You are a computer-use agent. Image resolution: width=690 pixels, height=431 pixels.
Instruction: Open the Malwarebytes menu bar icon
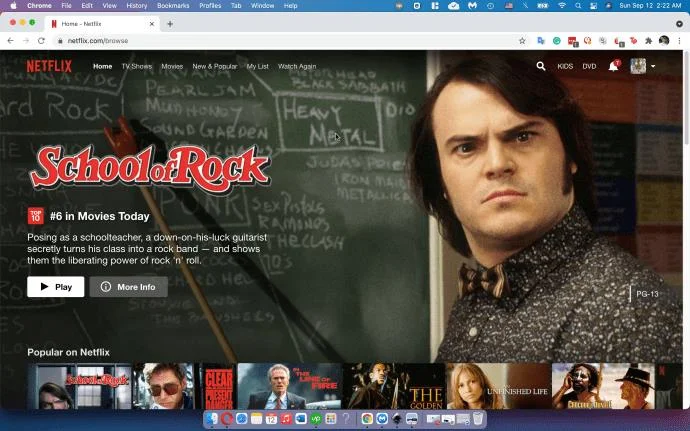click(473, 6)
